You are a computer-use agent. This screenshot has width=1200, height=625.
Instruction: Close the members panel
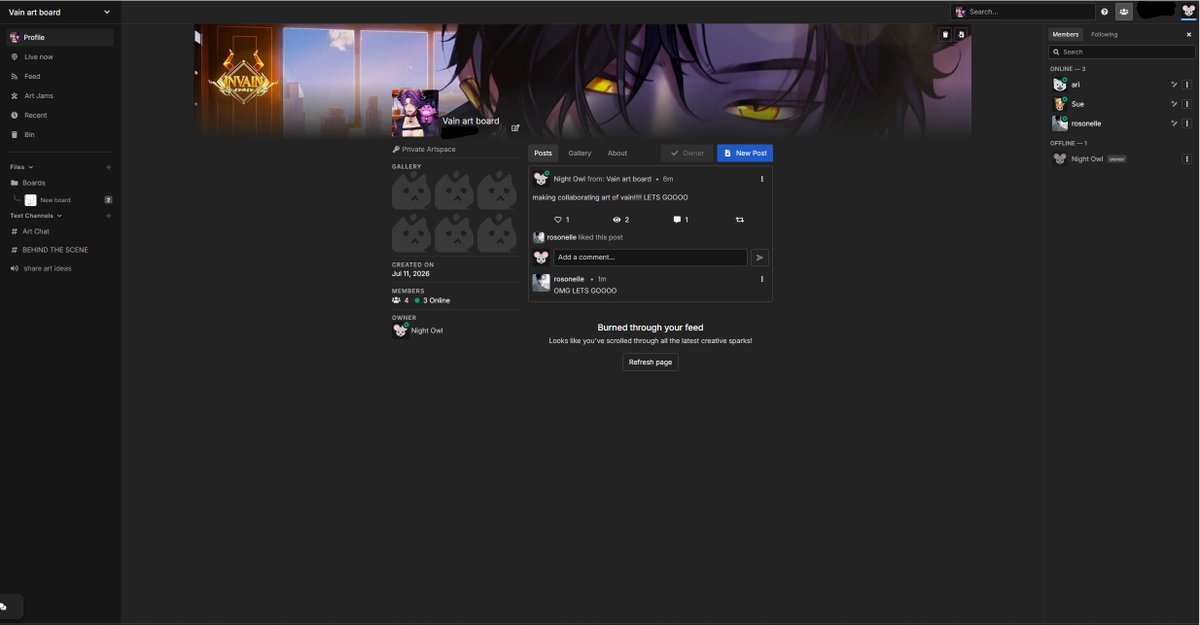coord(1187,34)
